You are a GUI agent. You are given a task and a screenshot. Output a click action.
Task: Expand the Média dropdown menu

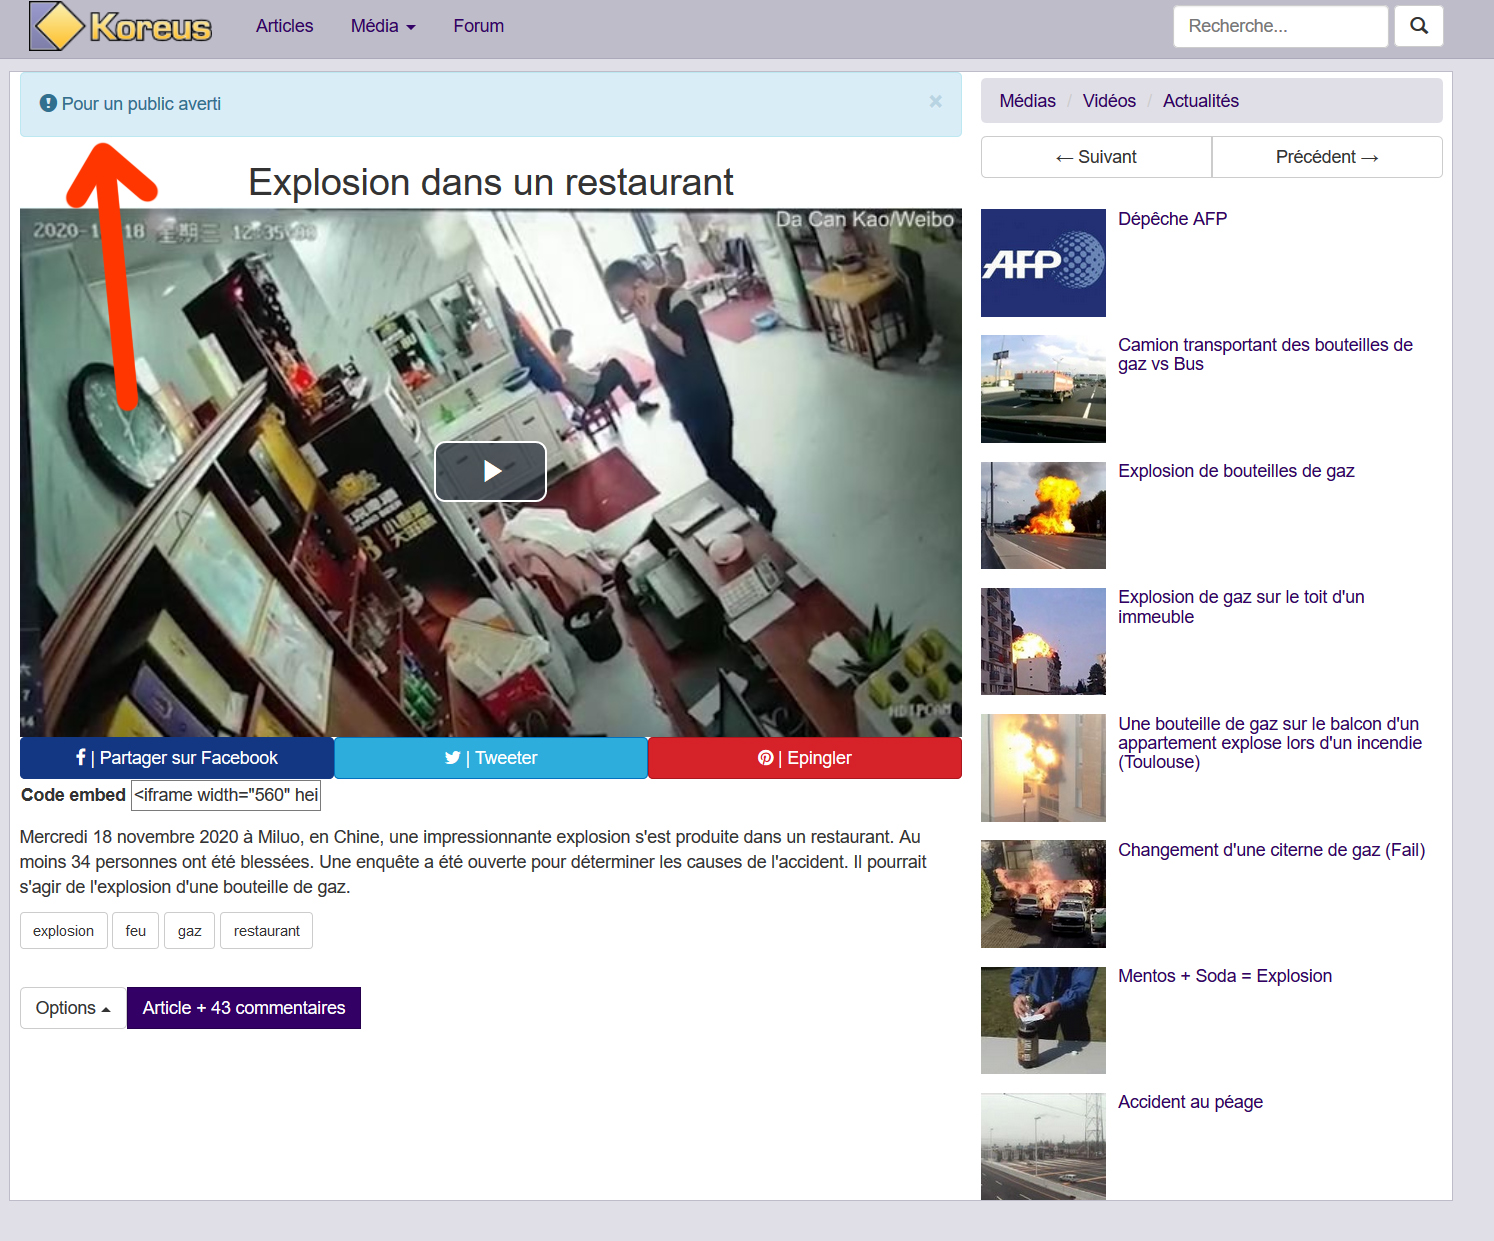[382, 26]
